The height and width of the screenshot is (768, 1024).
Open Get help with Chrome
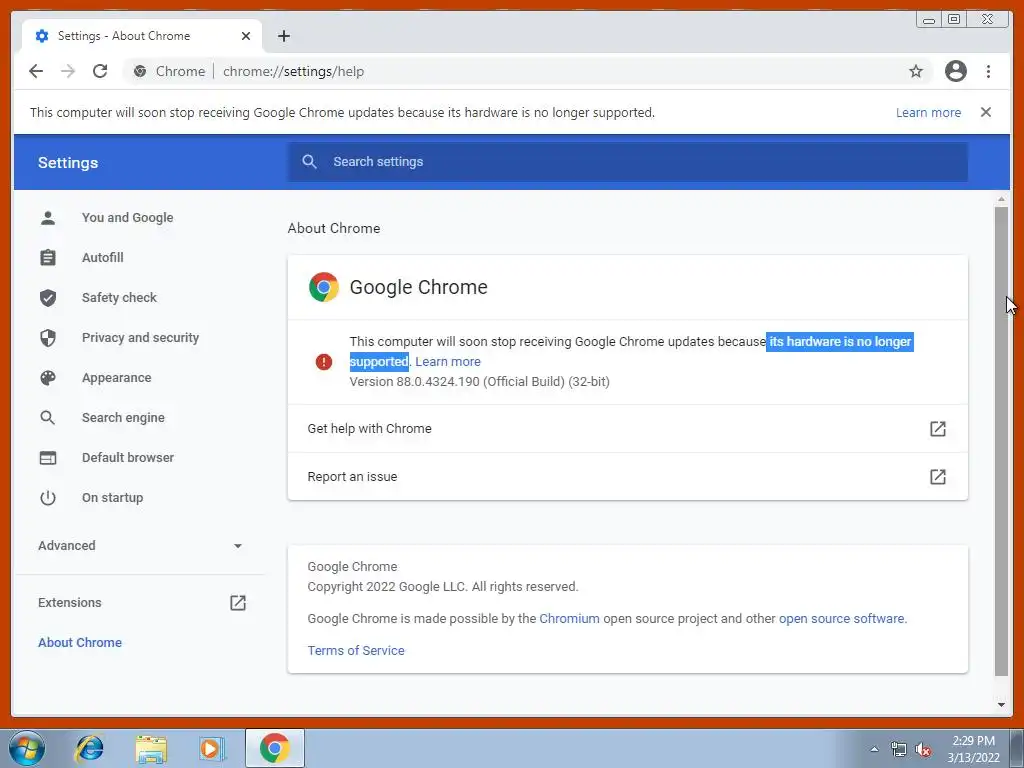pyautogui.click(x=628, y=429)
